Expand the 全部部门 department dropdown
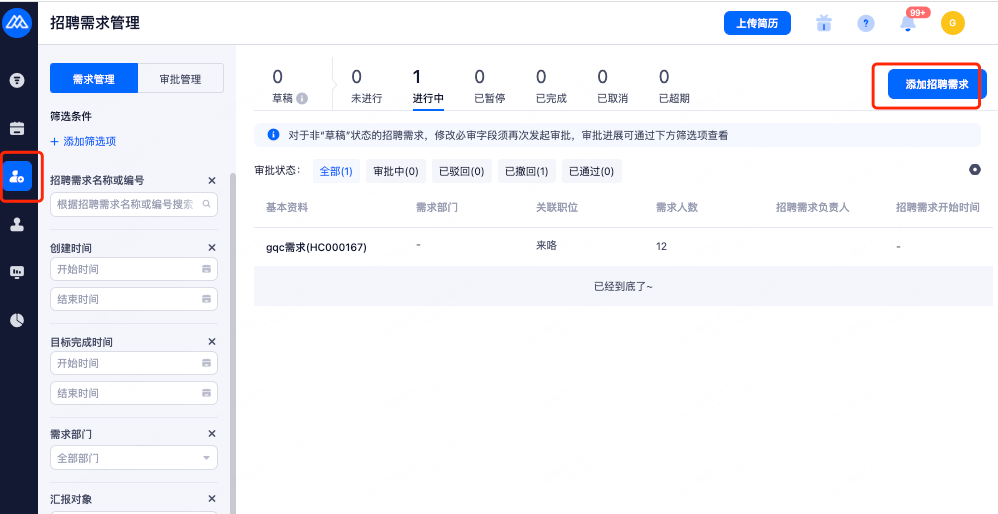Image resolution: width=998 pixels, height=514 pixels. pyautogui.click(x=134, y=458)
